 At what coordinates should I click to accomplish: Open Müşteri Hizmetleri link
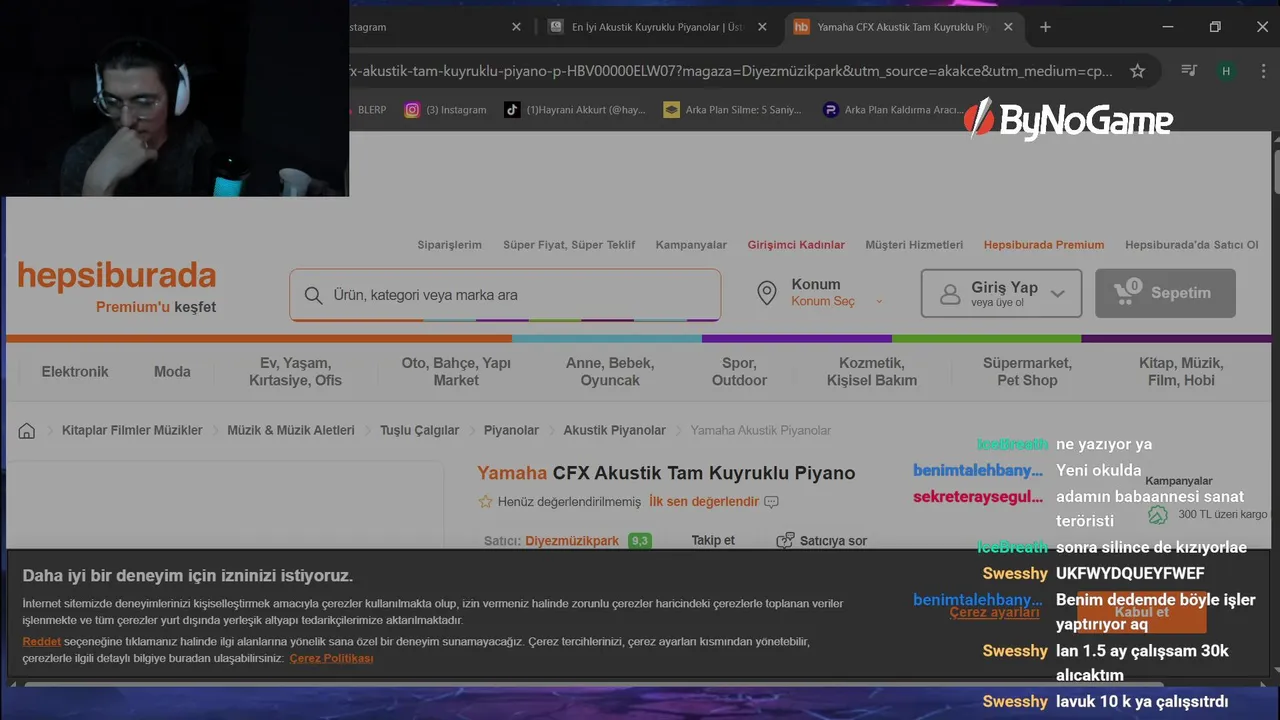click(x=914, y=245)
